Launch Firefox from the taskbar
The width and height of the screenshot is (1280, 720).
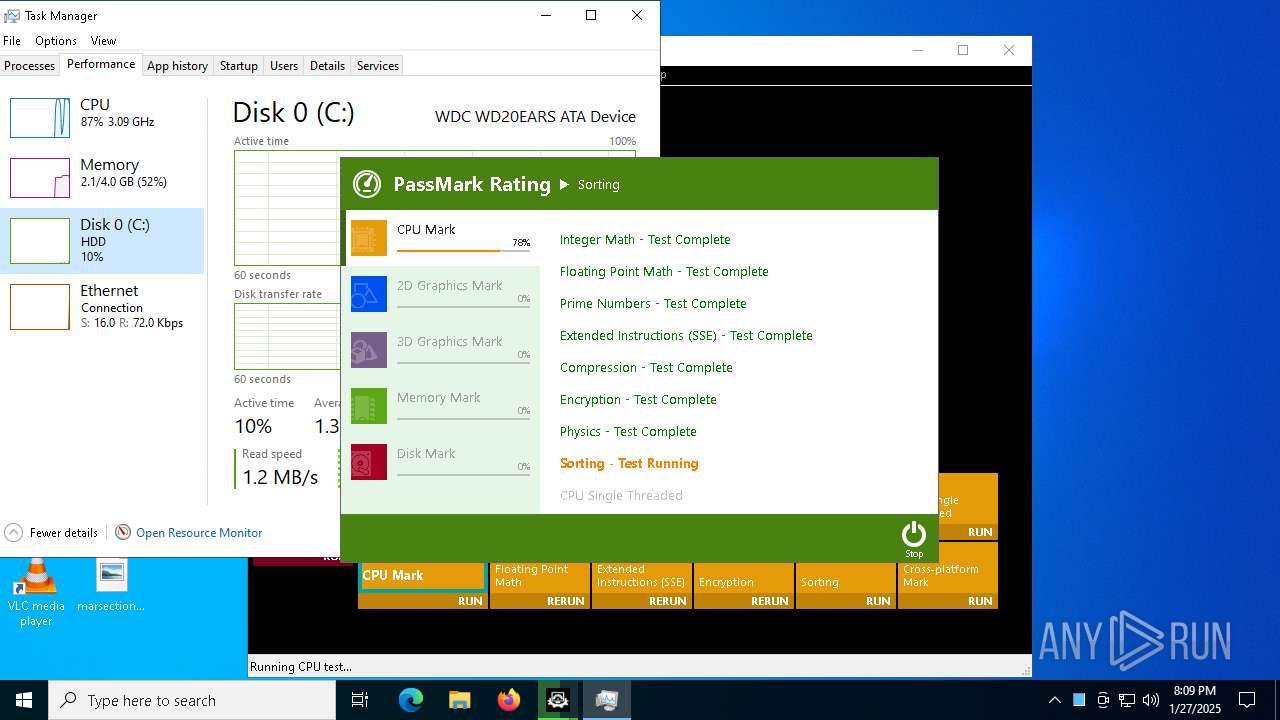click(508, 700)
